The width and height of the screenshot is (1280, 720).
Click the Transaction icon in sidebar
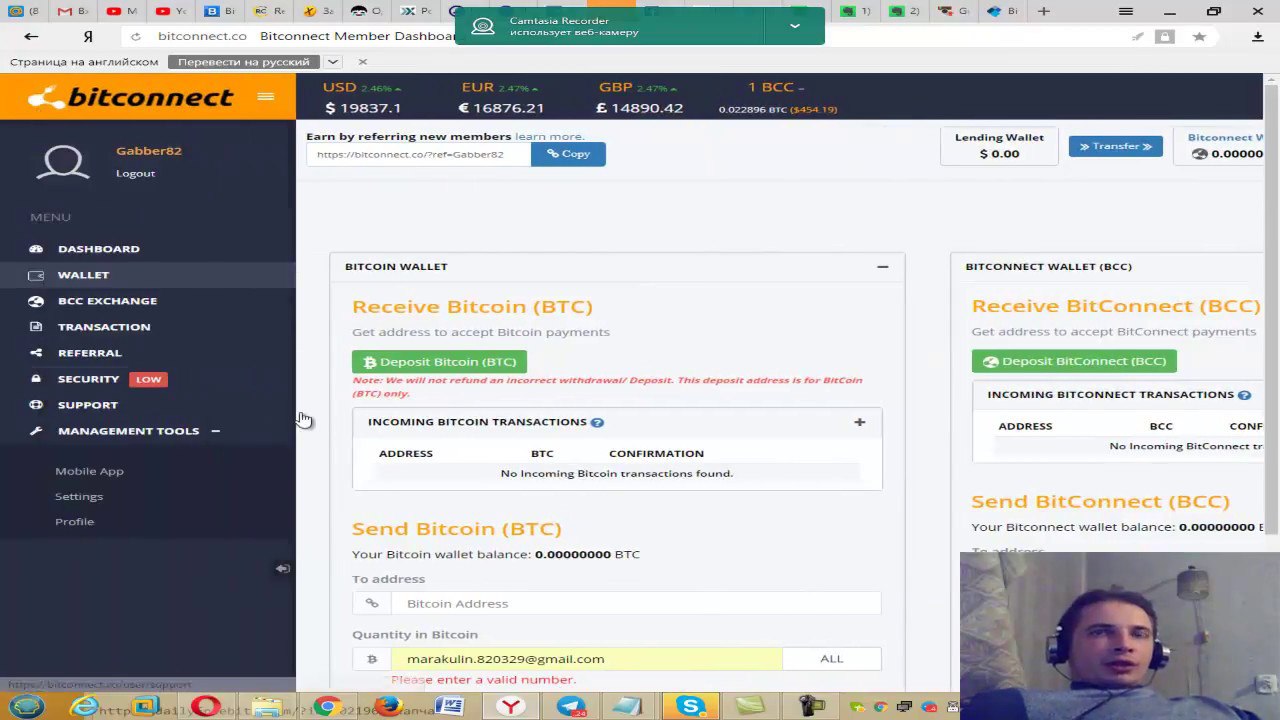36,327
